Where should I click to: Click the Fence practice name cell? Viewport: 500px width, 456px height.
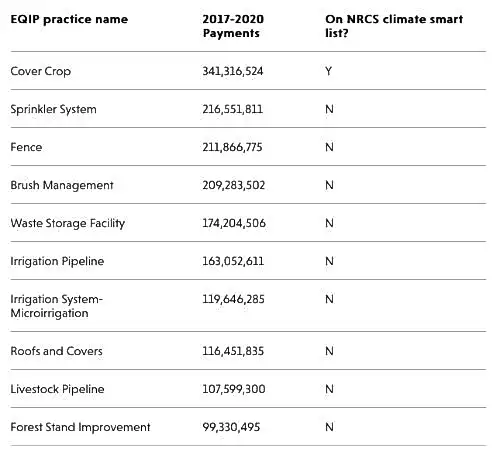click(26, 147)
